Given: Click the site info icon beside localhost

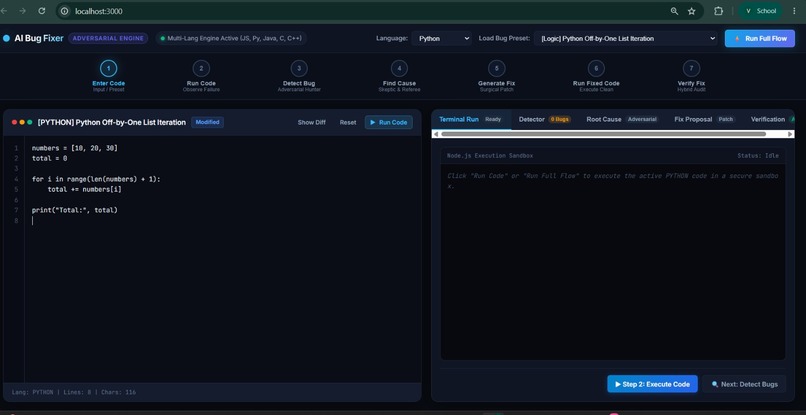Looking at the screenshot, I should 64,11.
